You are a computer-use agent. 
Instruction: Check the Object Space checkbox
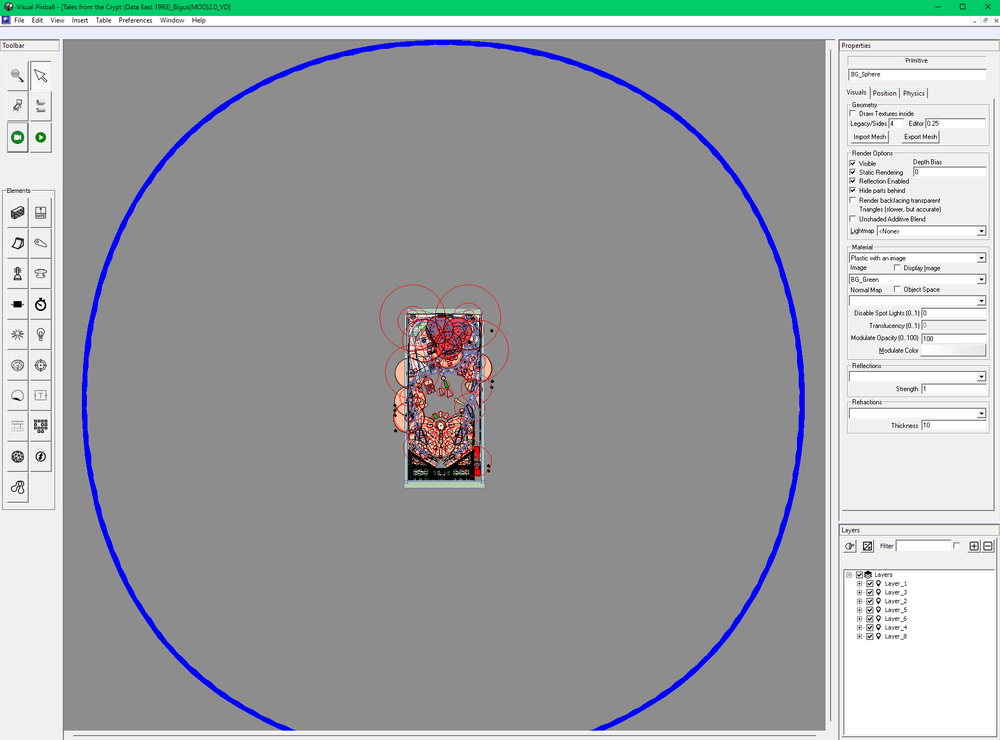pyautogui.click(x=897, y=290)
